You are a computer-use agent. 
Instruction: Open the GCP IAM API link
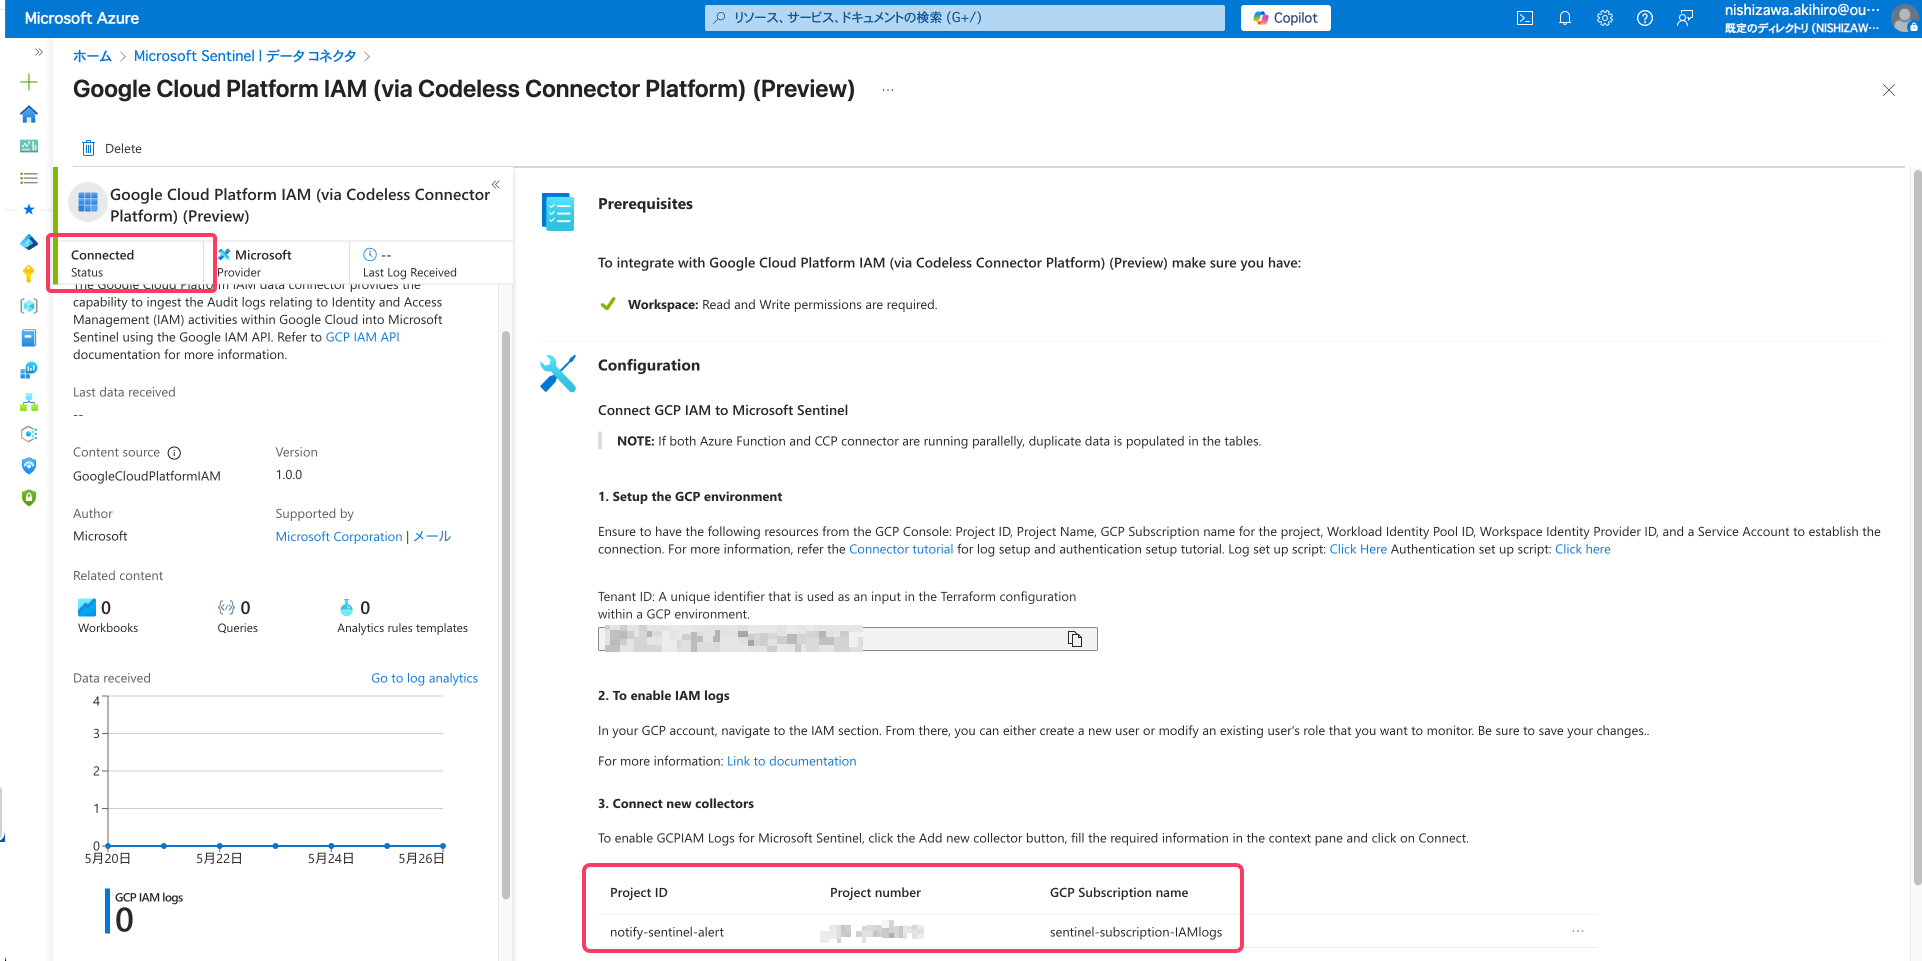coord(362,337)
